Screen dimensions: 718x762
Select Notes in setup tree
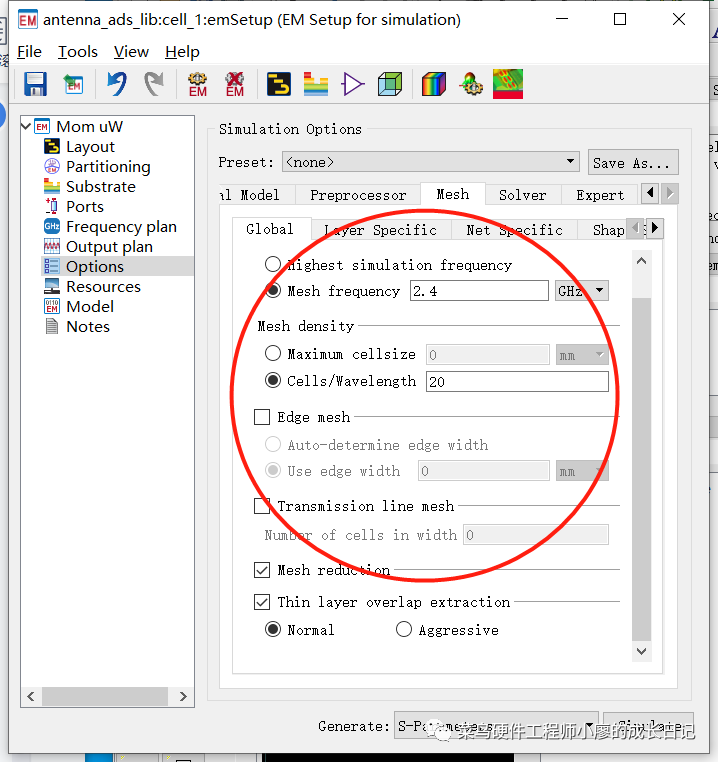[88, 326]
